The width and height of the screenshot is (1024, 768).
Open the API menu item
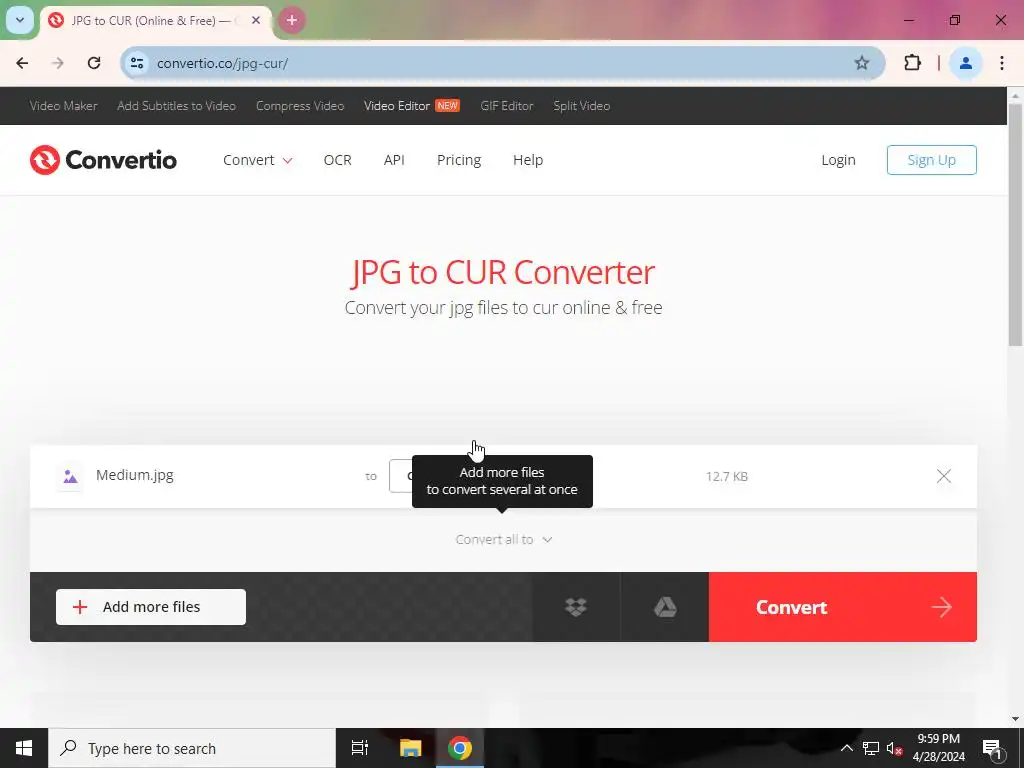pos(394,160)
